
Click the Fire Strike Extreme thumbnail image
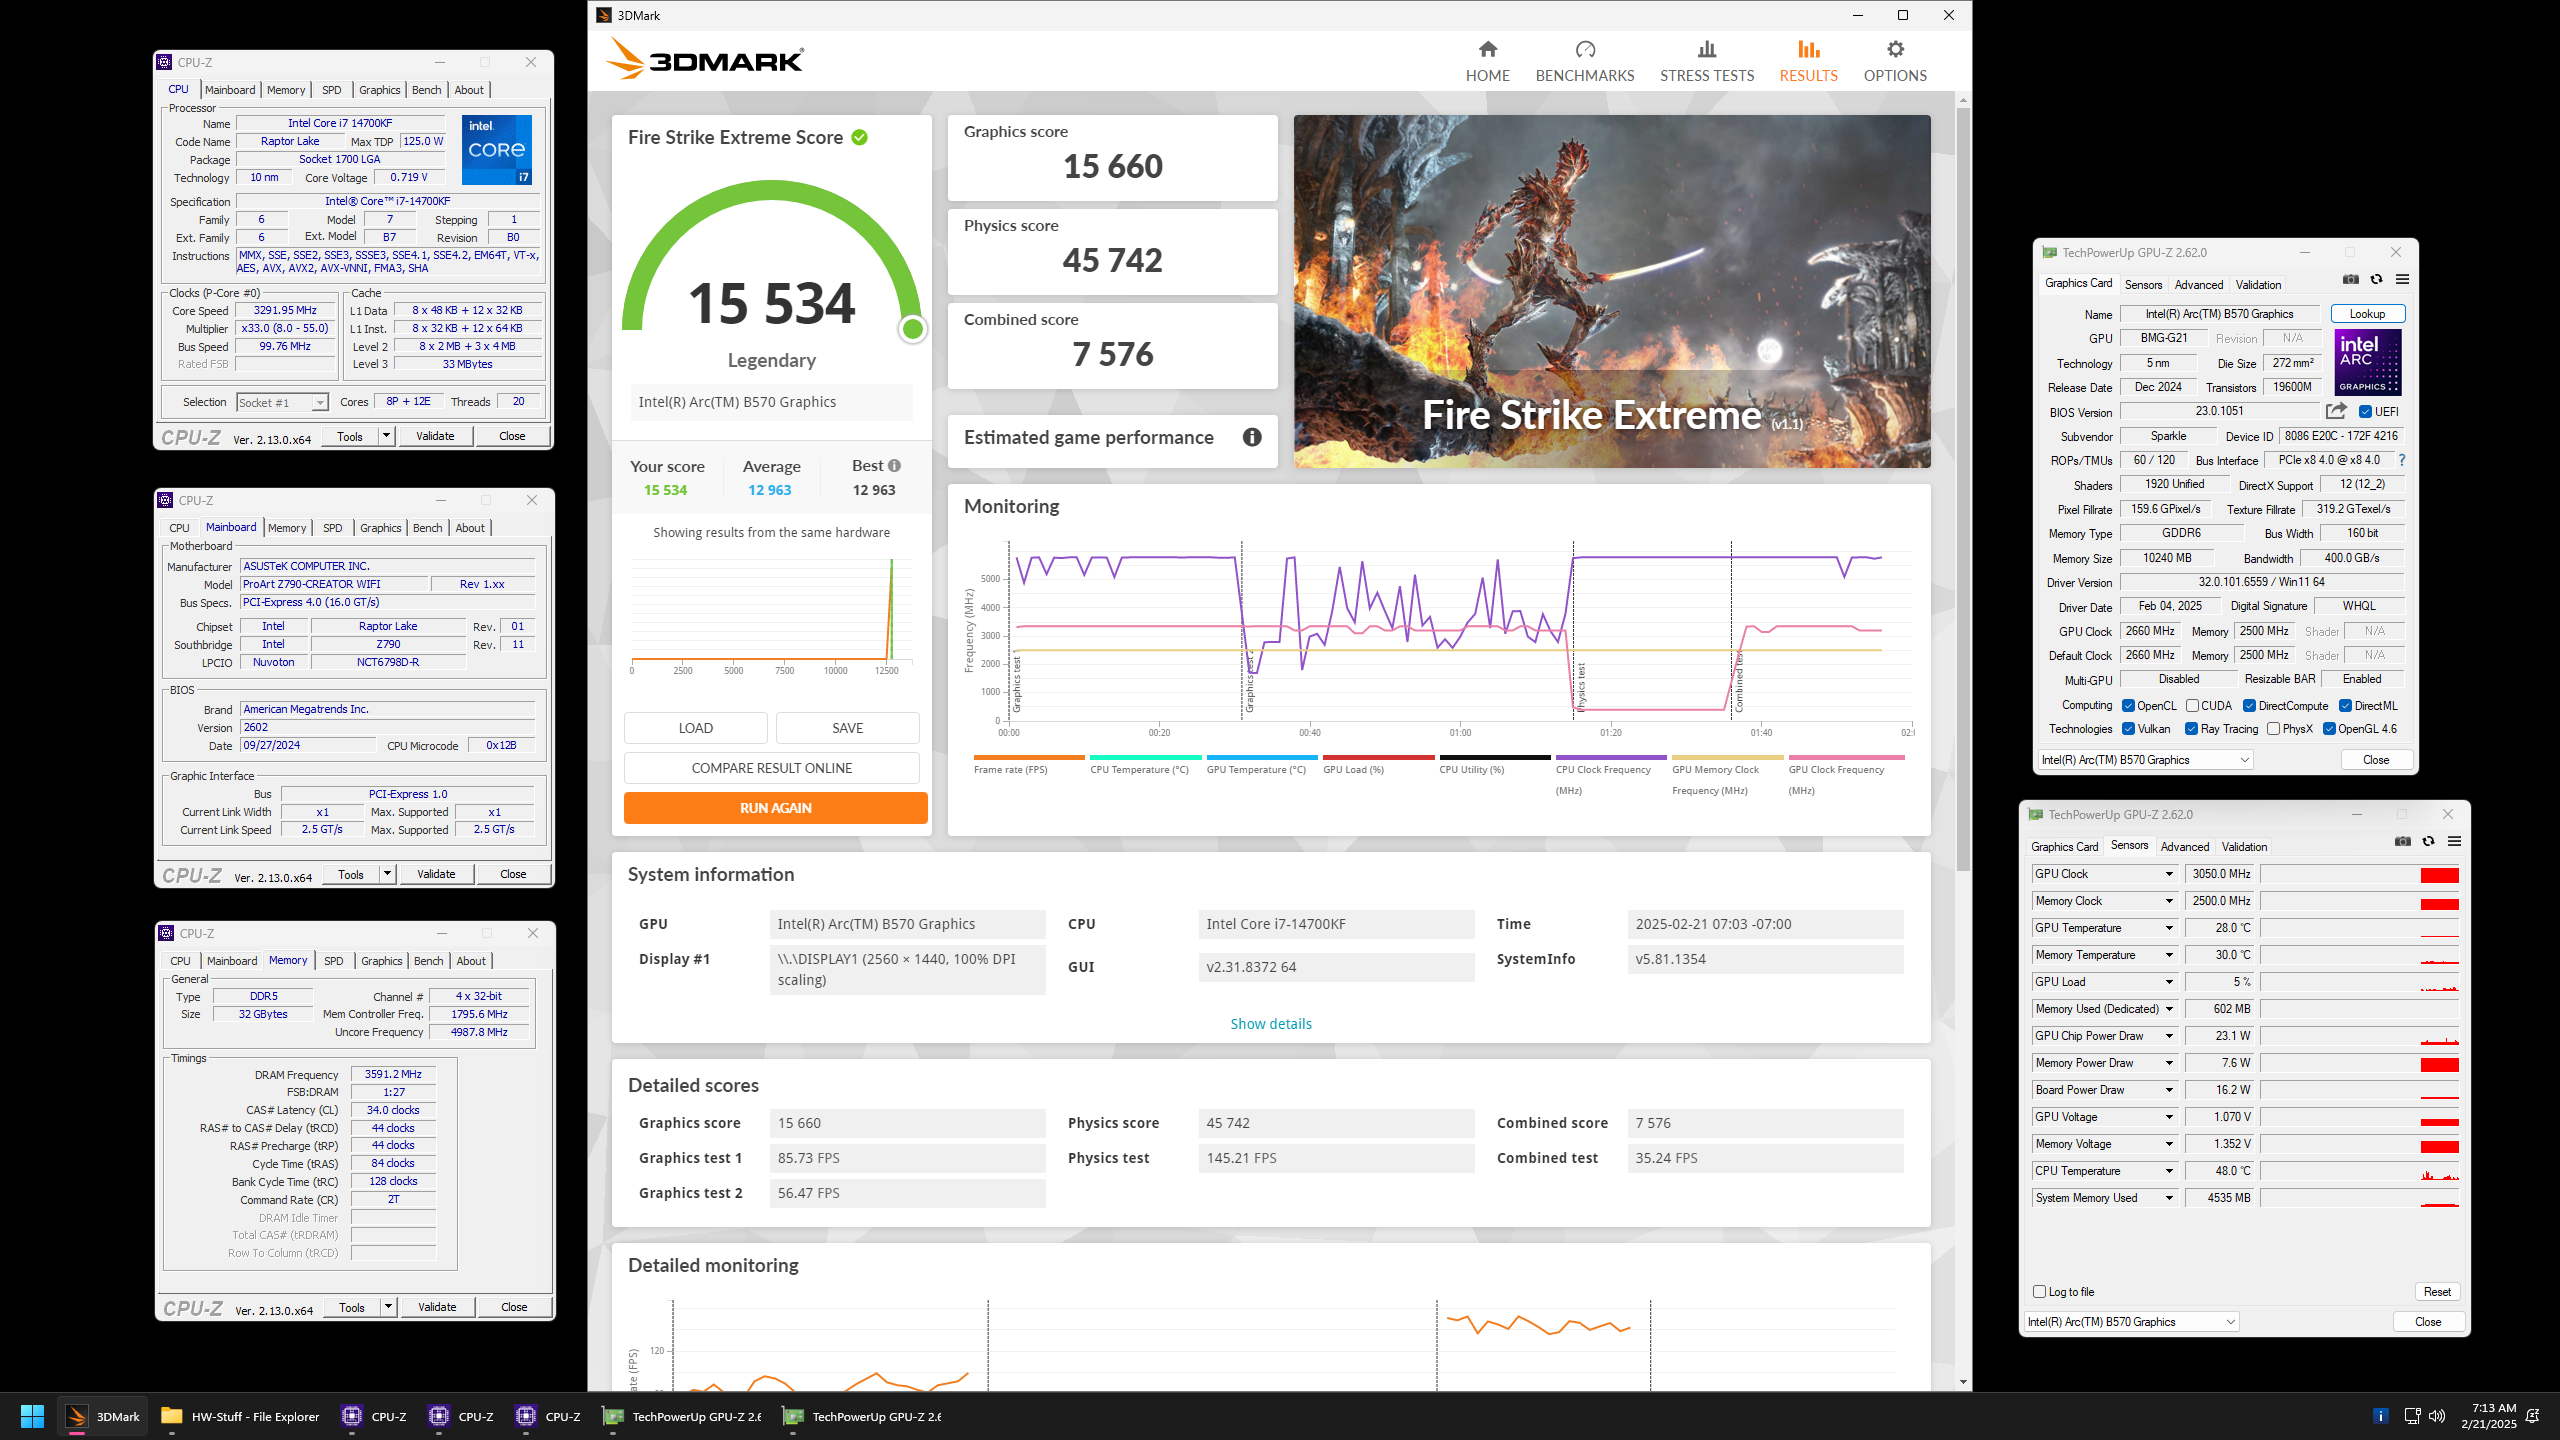[1611, 291]
